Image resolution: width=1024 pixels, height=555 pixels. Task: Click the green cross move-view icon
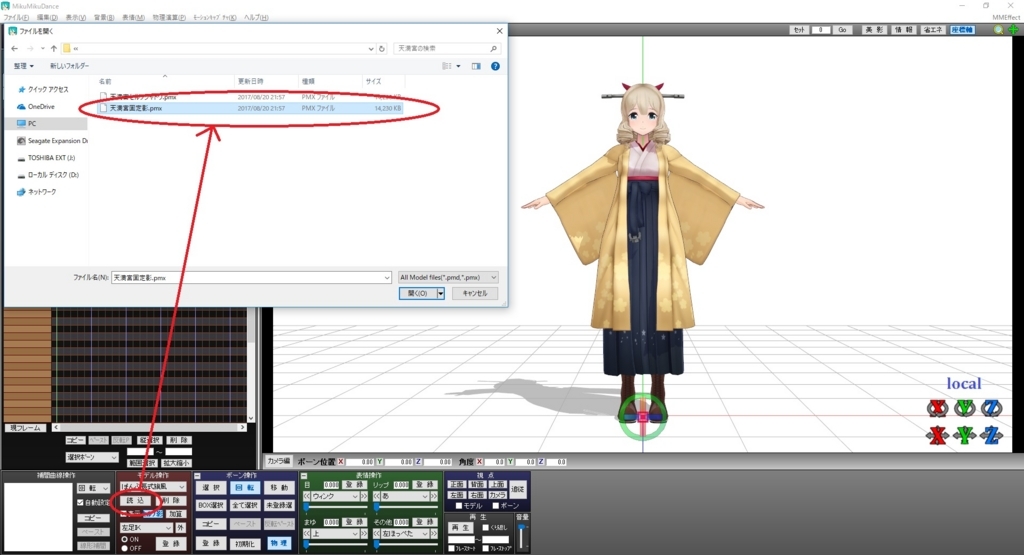[x=1014, y=30]
